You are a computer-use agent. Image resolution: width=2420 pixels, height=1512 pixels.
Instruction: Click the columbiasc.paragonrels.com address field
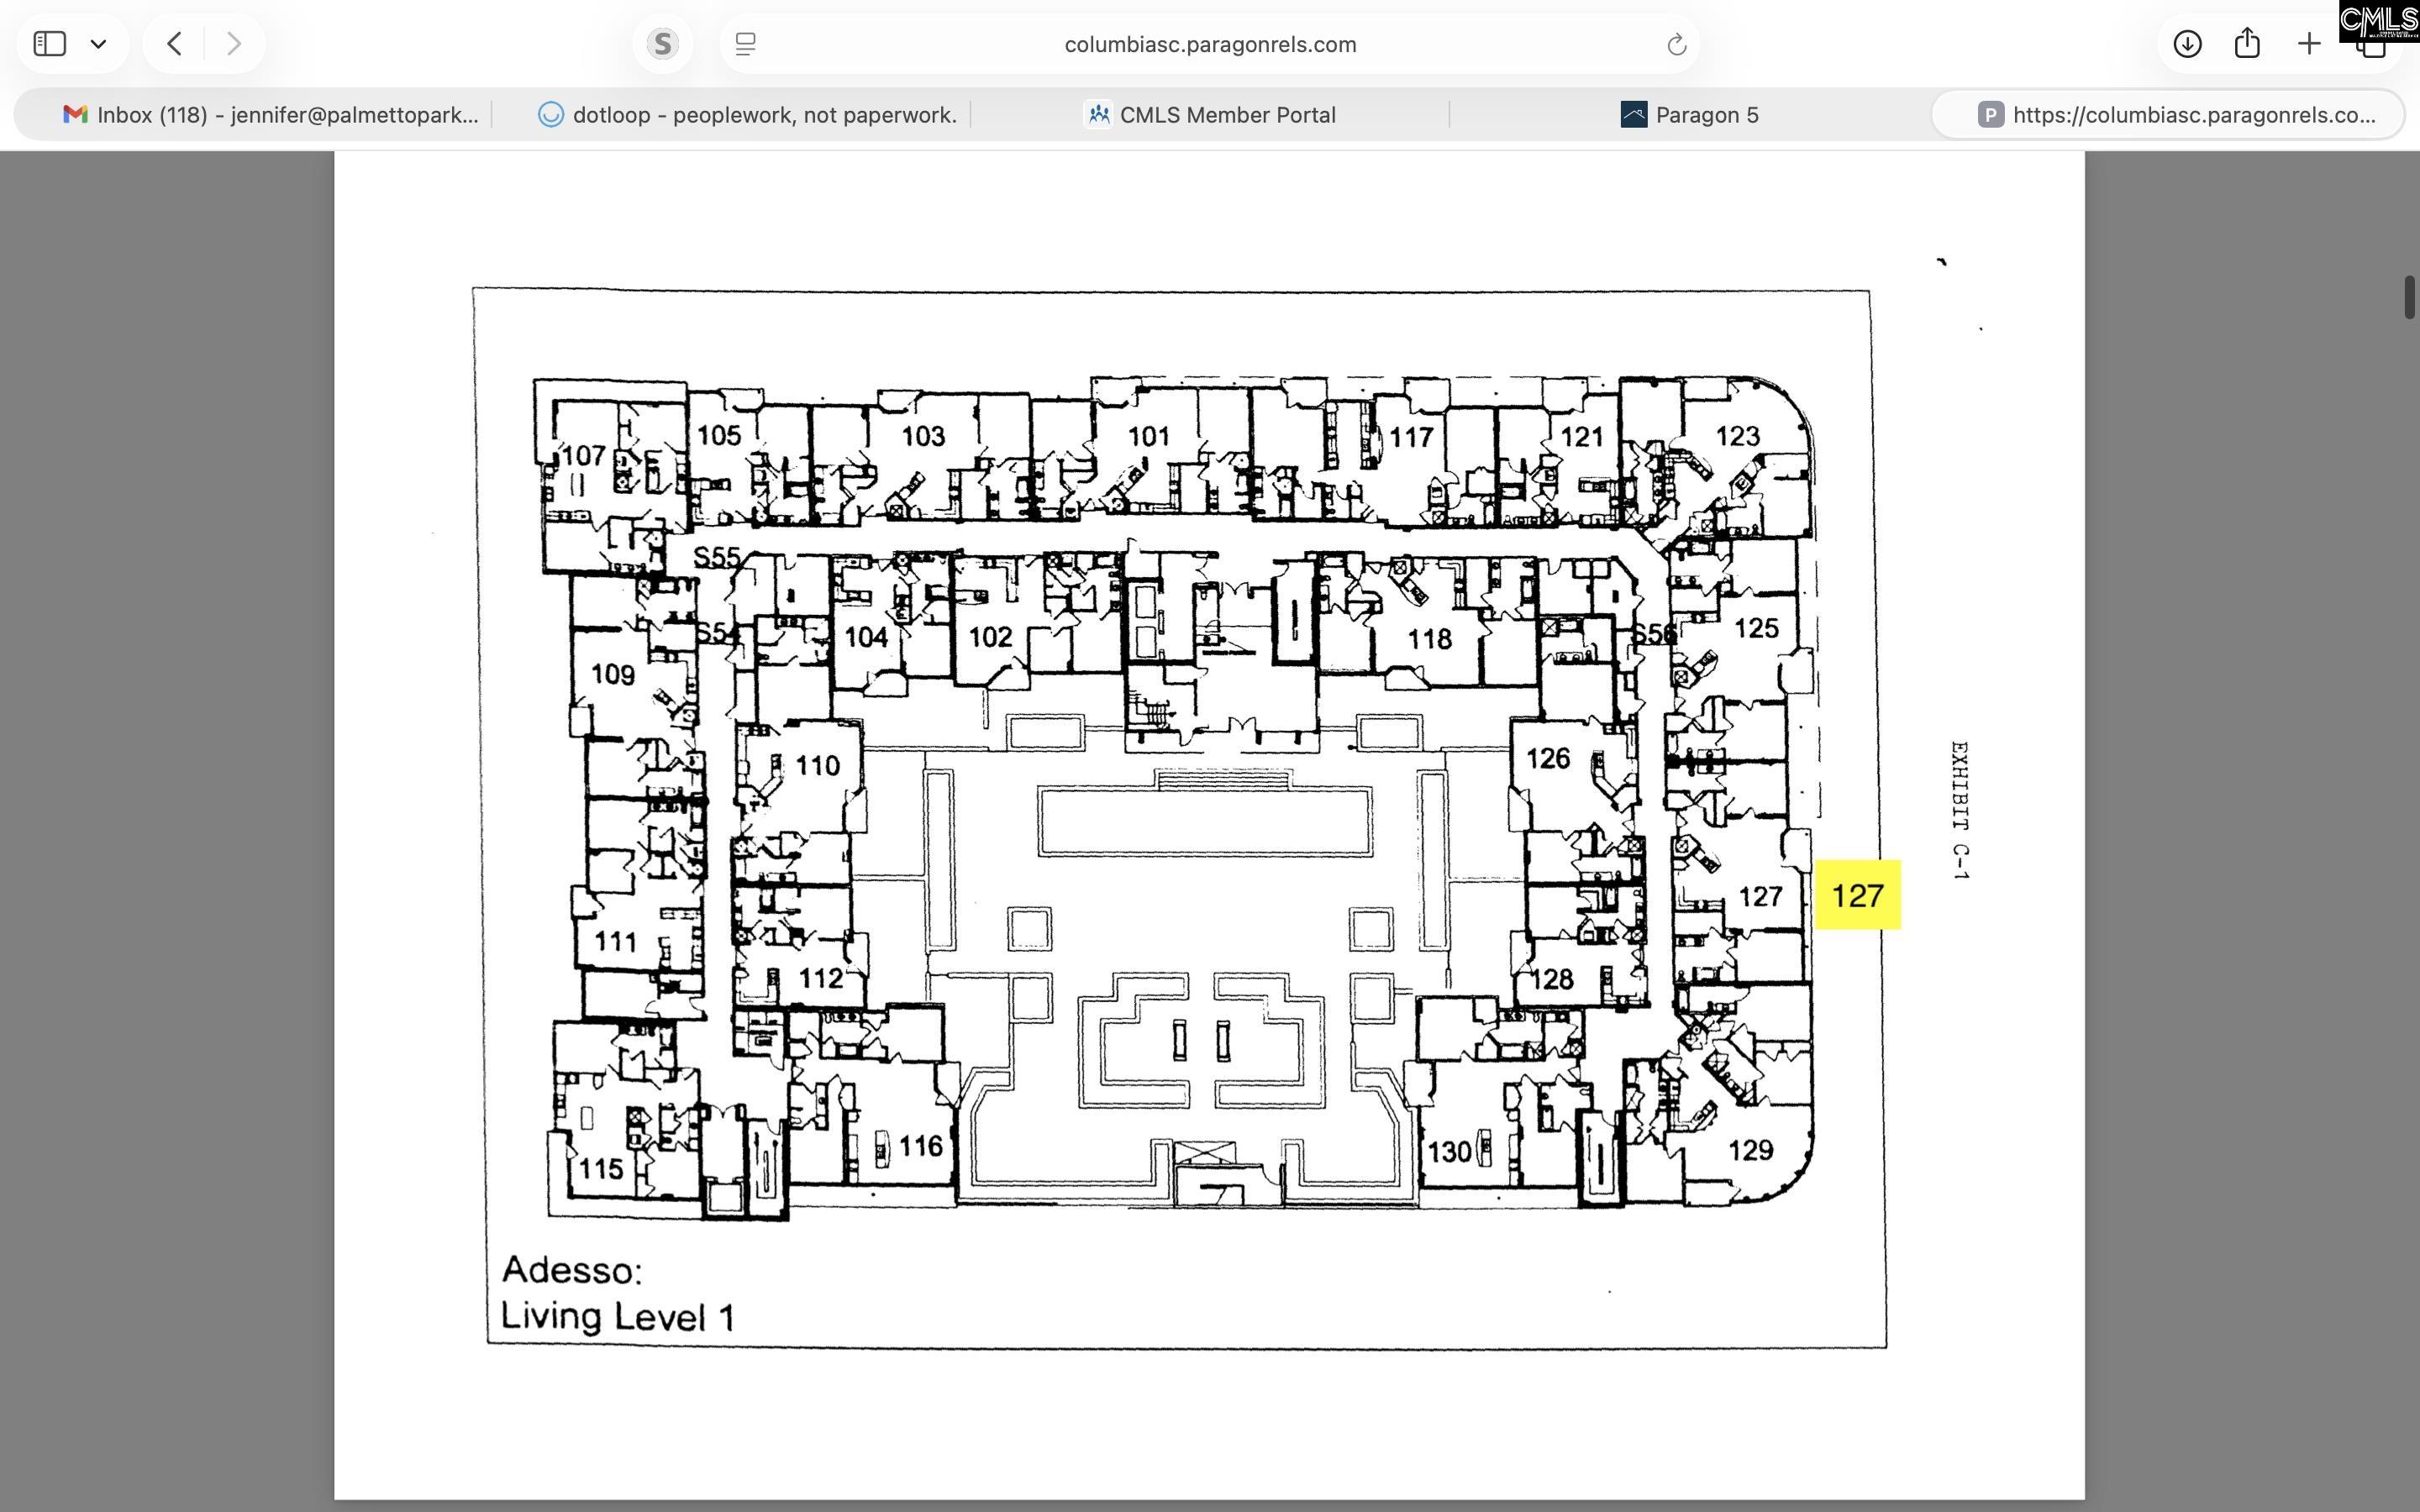click(1209, 44)
